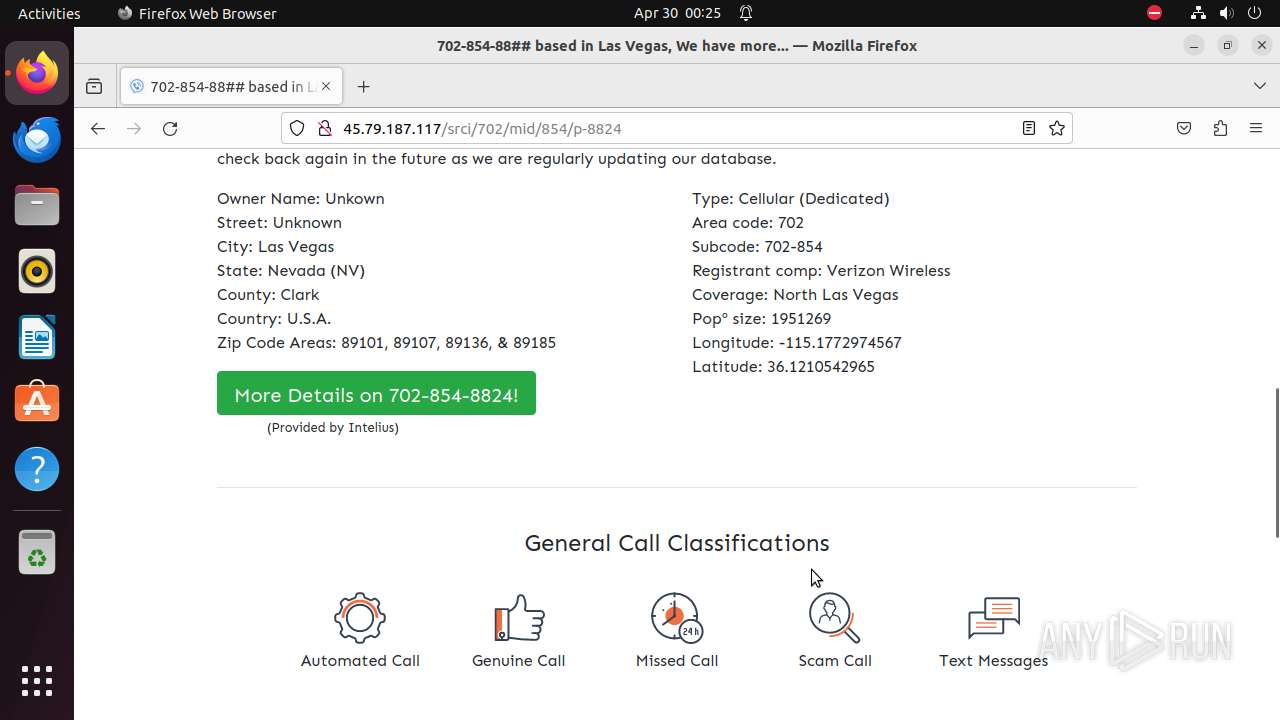Click the Text Messages label

993,661
